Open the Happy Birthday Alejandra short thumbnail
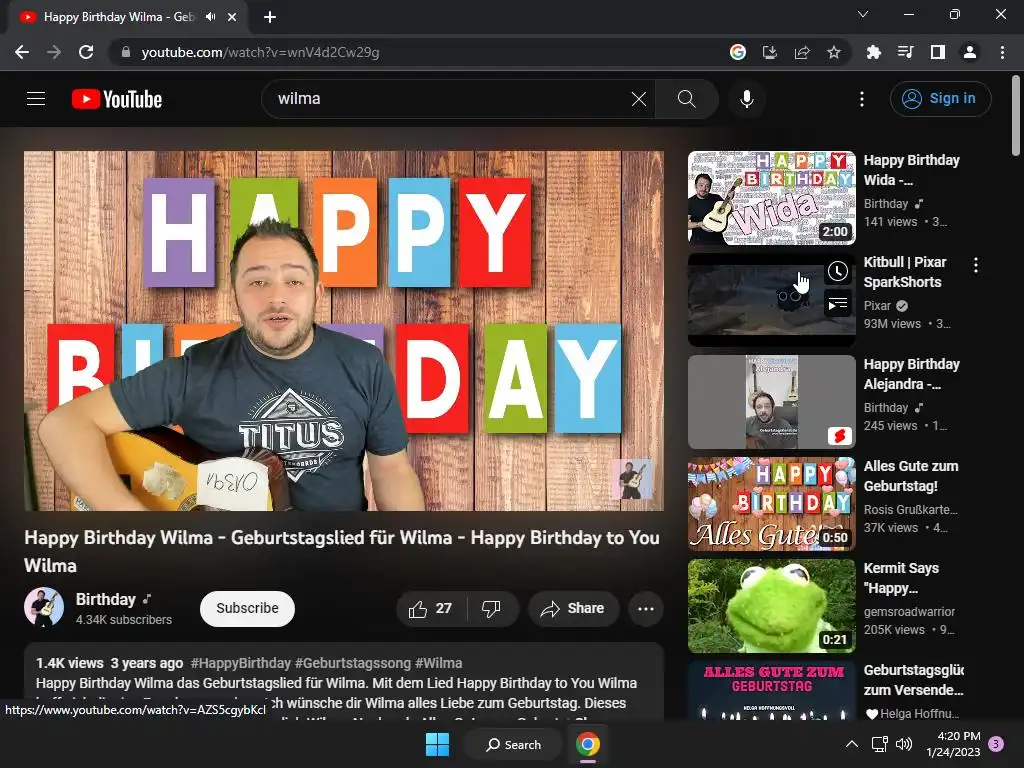The width and height of the screenshot is (1024, 768). (x=771, y=402)
